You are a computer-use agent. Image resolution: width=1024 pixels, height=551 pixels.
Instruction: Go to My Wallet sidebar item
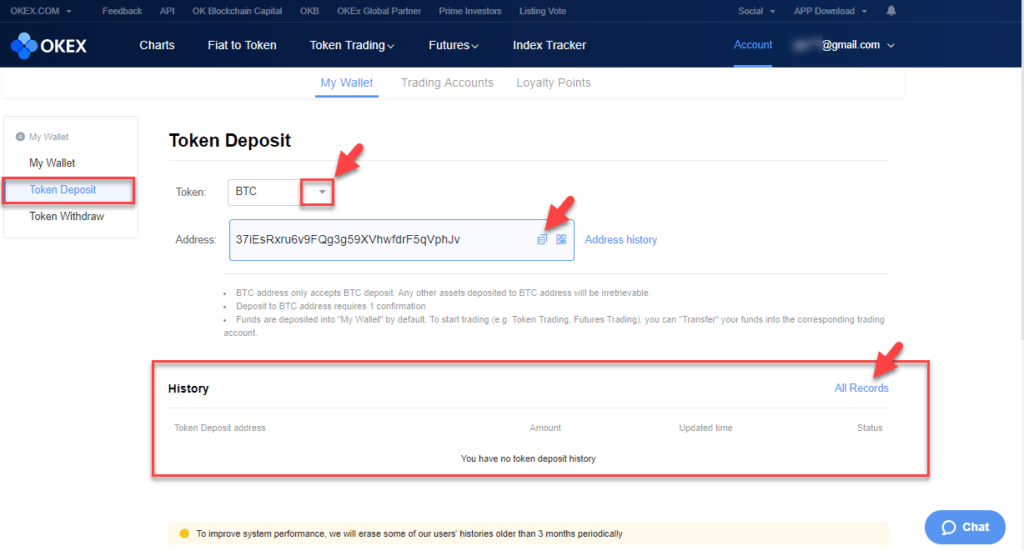[x=52, y=163]
